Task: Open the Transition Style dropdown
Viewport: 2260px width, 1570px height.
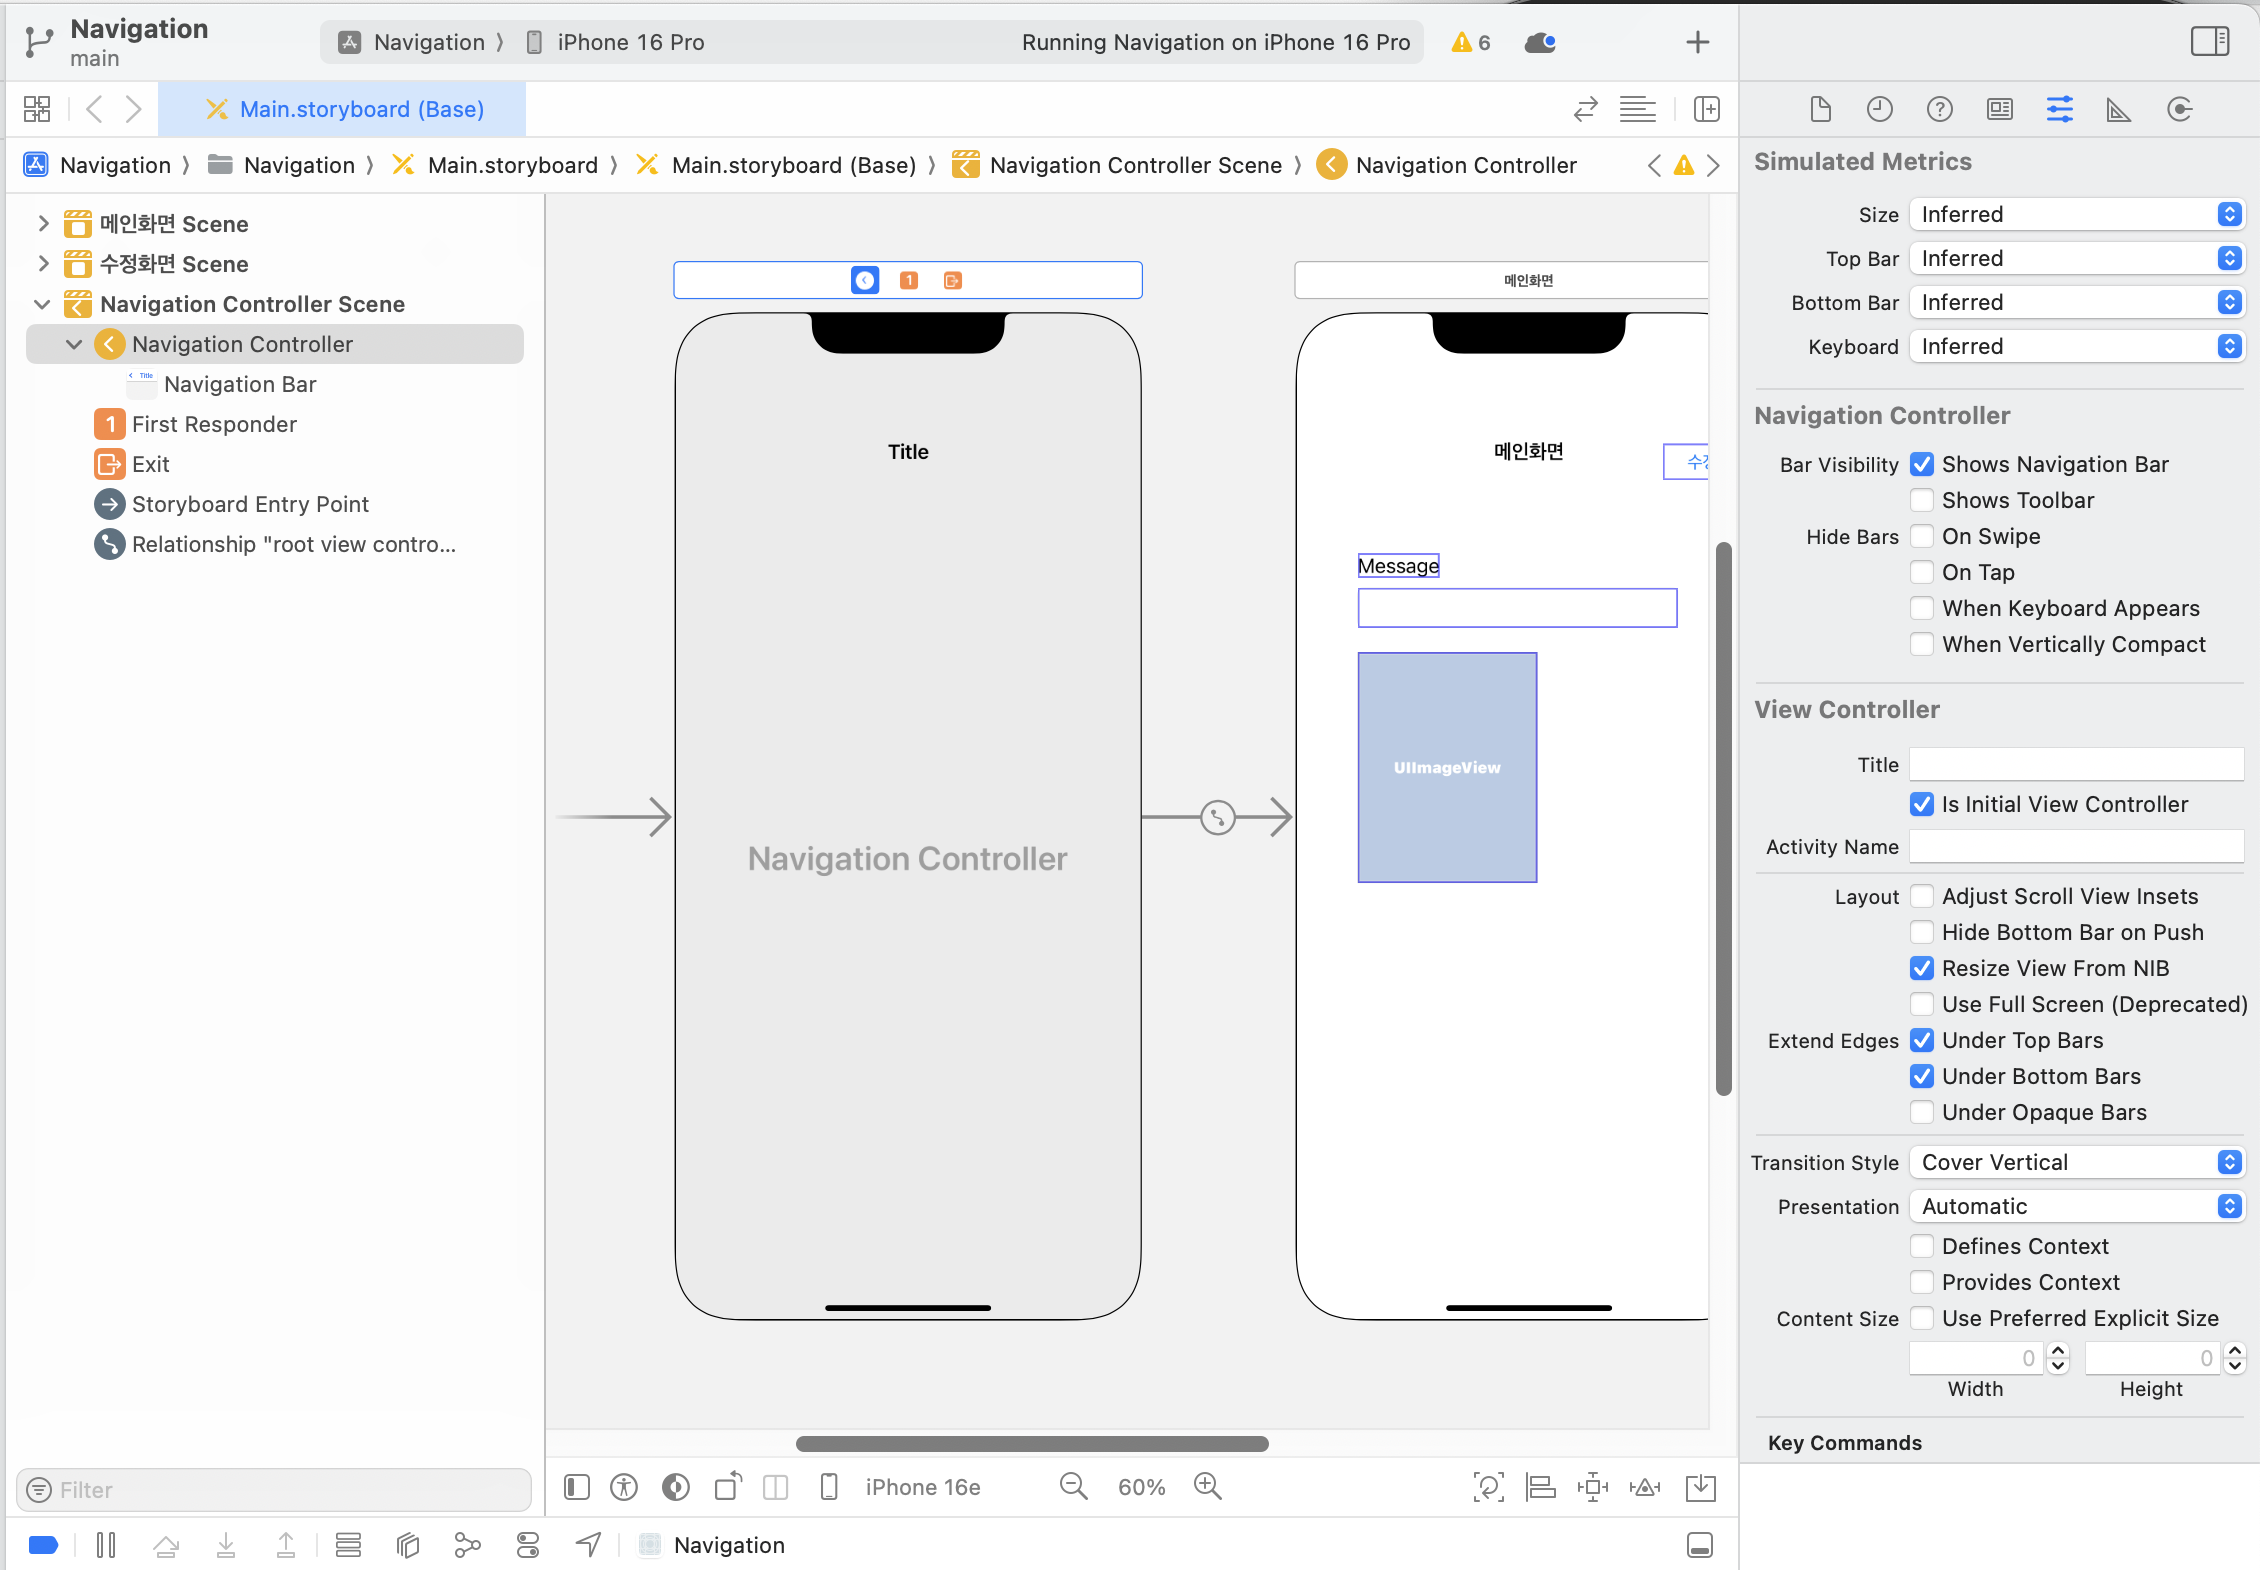Action: (x=2076, y=1162)
